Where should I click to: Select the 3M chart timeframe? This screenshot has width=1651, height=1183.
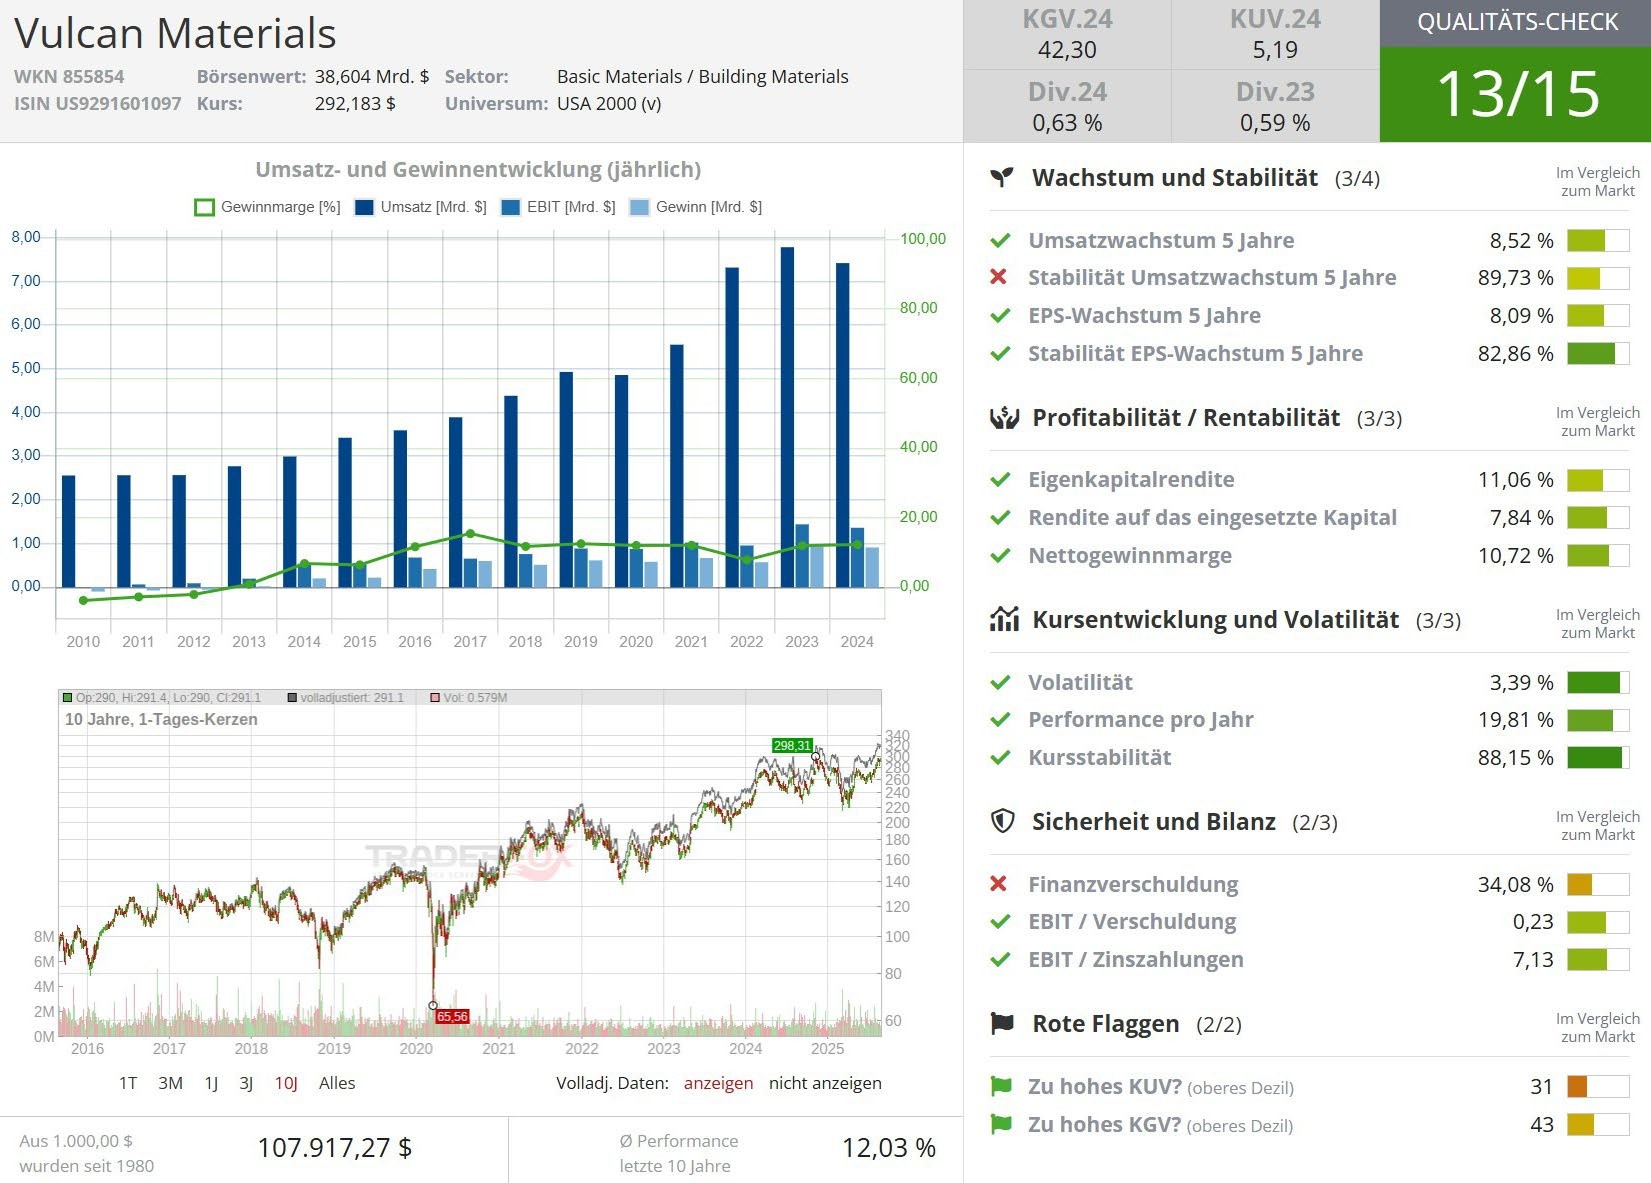170,1083
